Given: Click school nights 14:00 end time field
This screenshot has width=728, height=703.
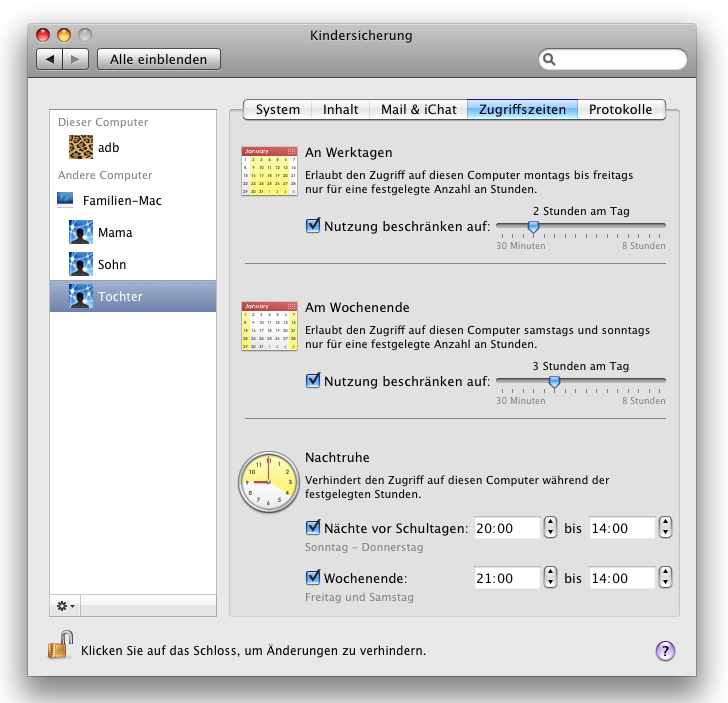Looking at the screenshot, I should tap(622, 527).
